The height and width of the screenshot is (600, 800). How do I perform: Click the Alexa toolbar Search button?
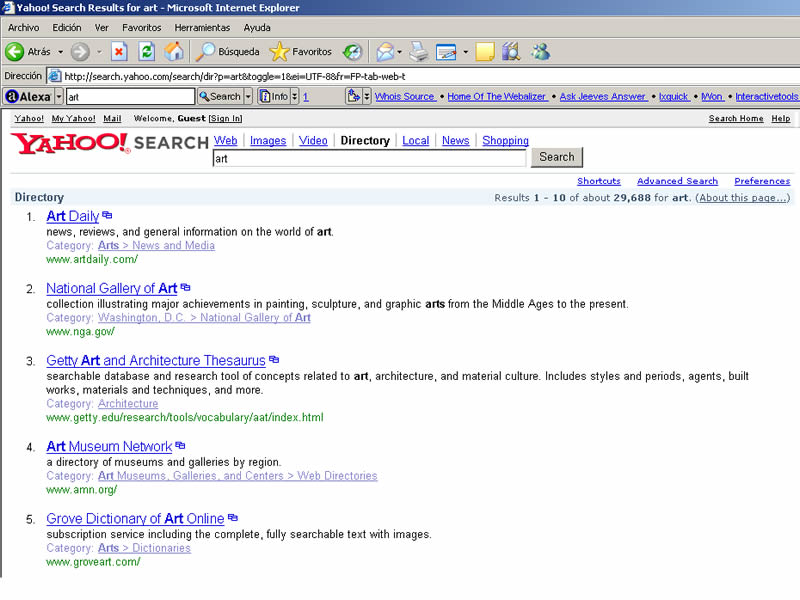pos(220,96)
